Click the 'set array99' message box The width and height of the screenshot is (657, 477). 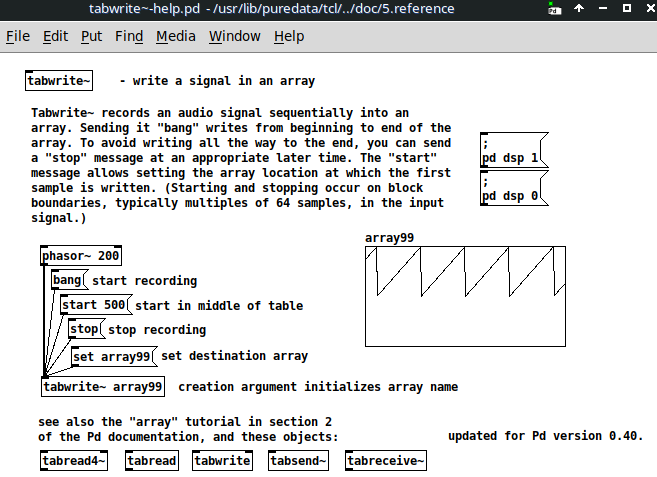click(x=114, y=357)
